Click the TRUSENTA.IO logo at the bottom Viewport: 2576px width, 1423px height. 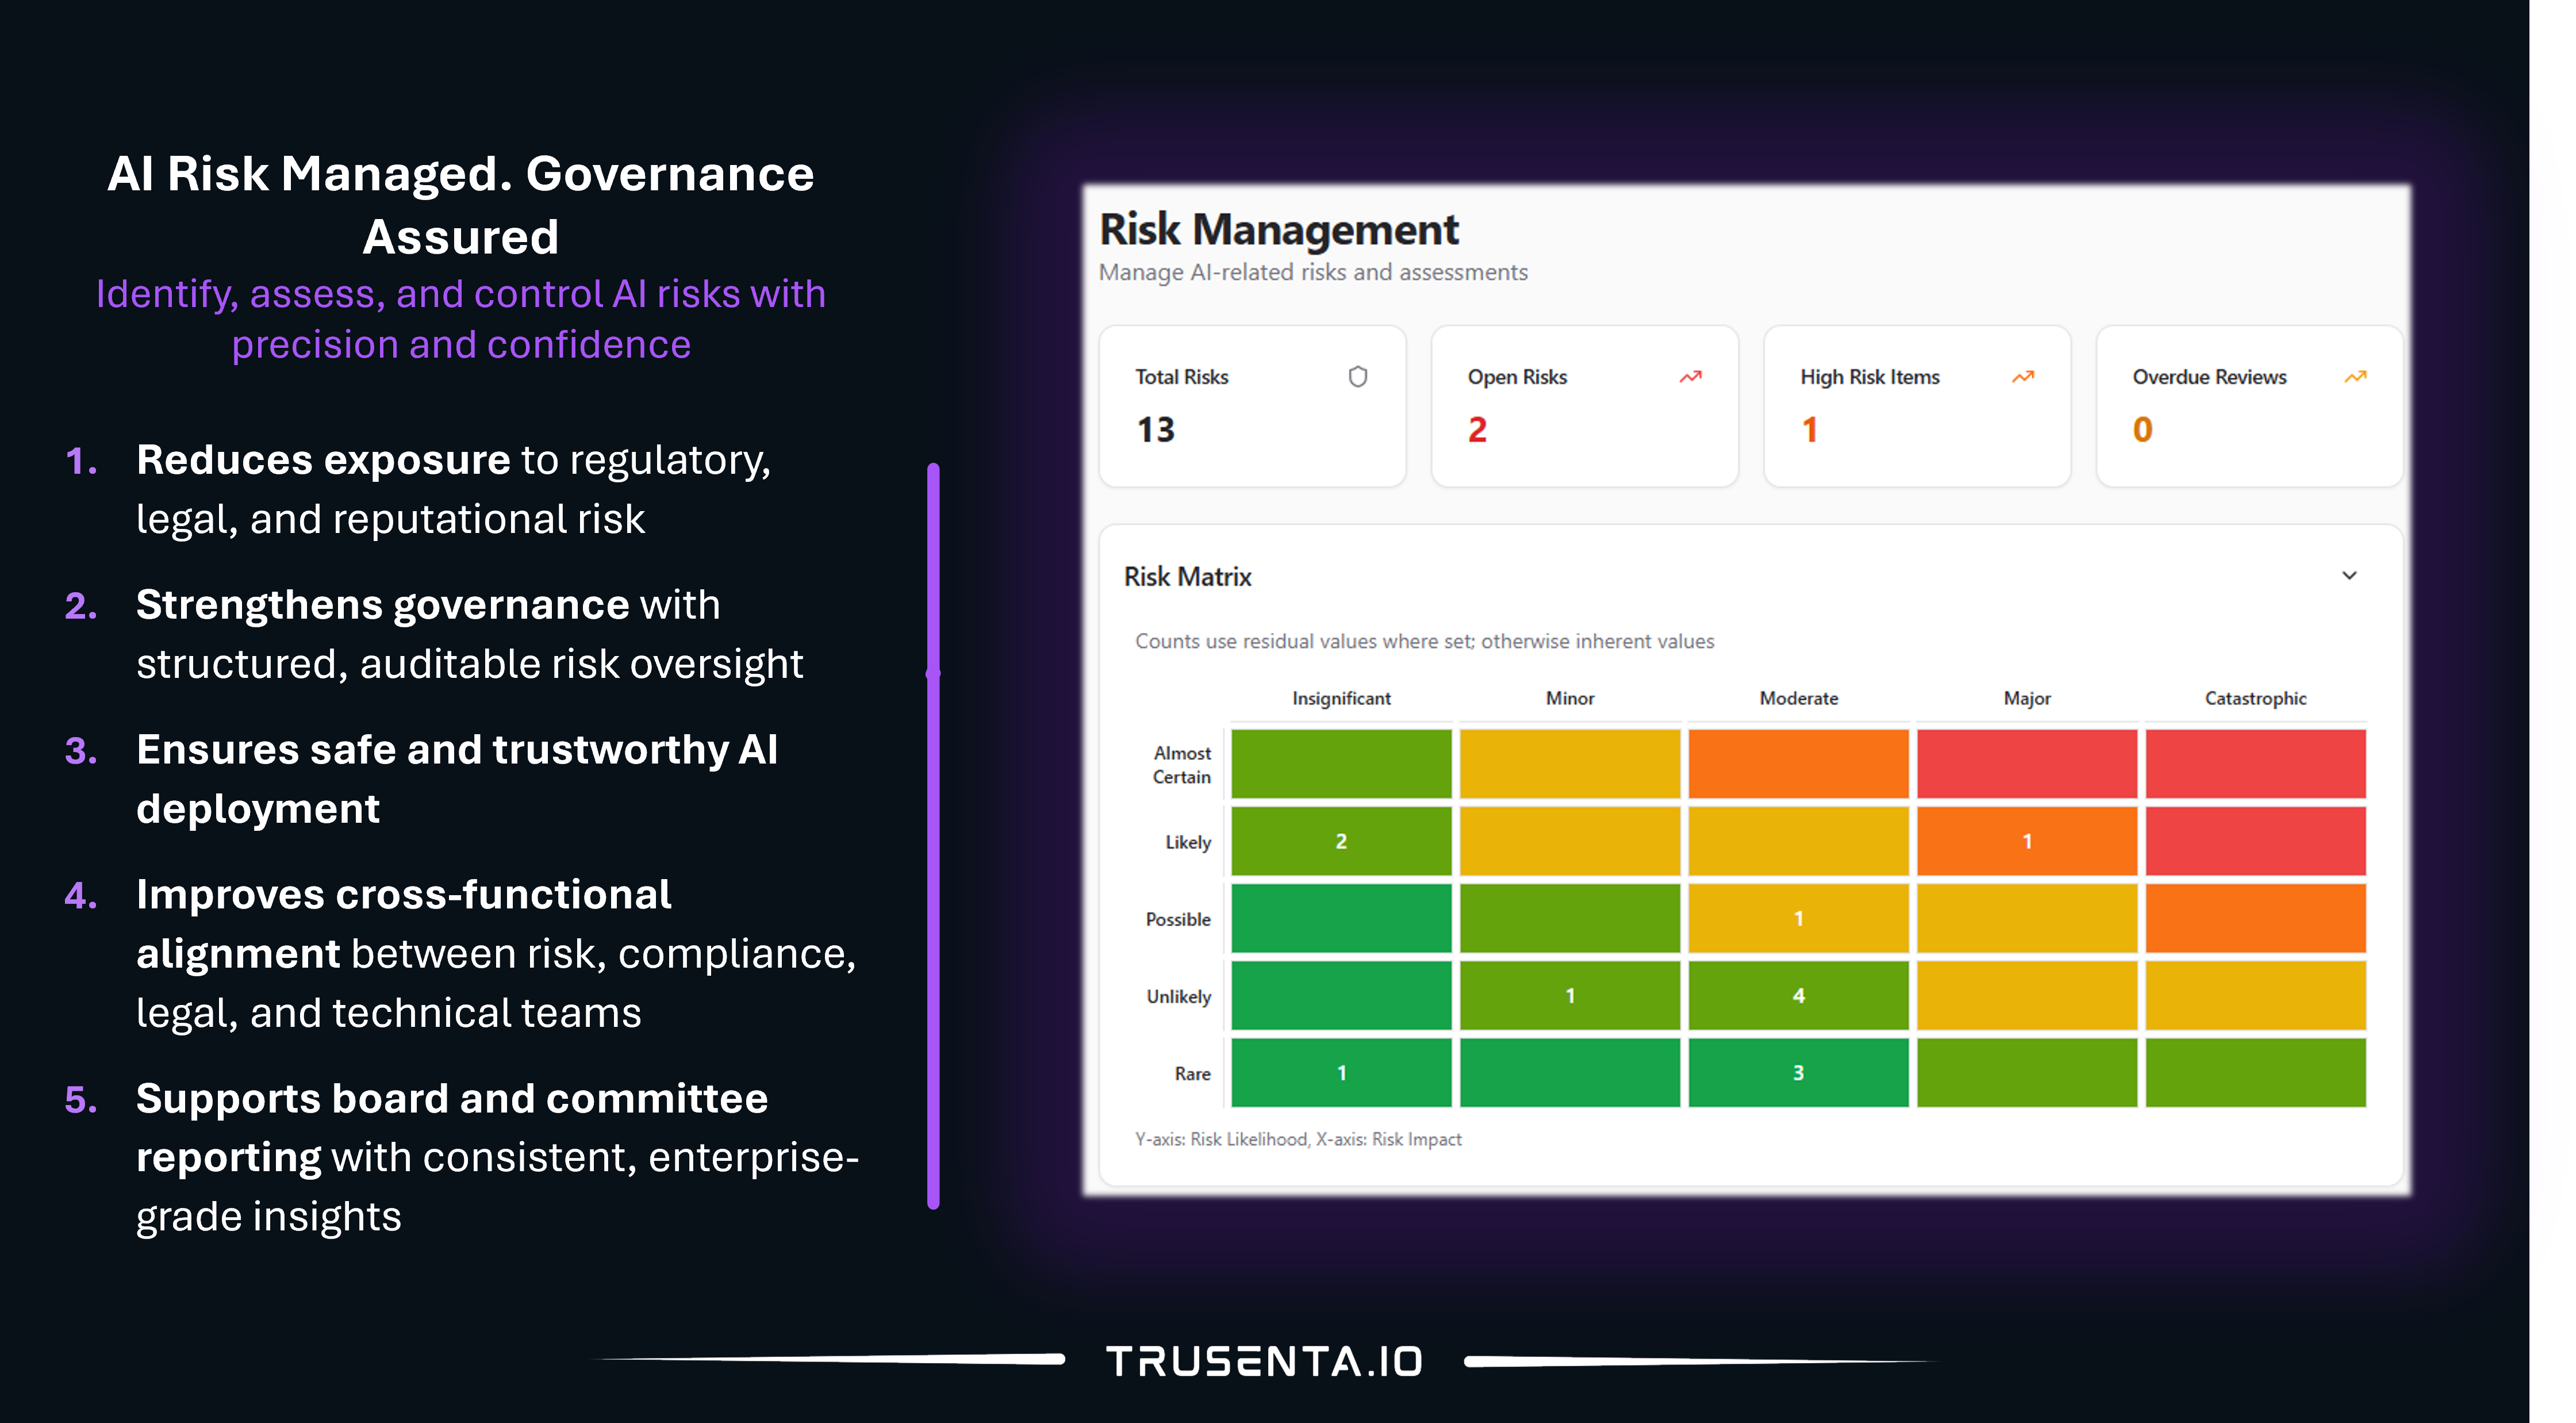coord(1264,1360)
